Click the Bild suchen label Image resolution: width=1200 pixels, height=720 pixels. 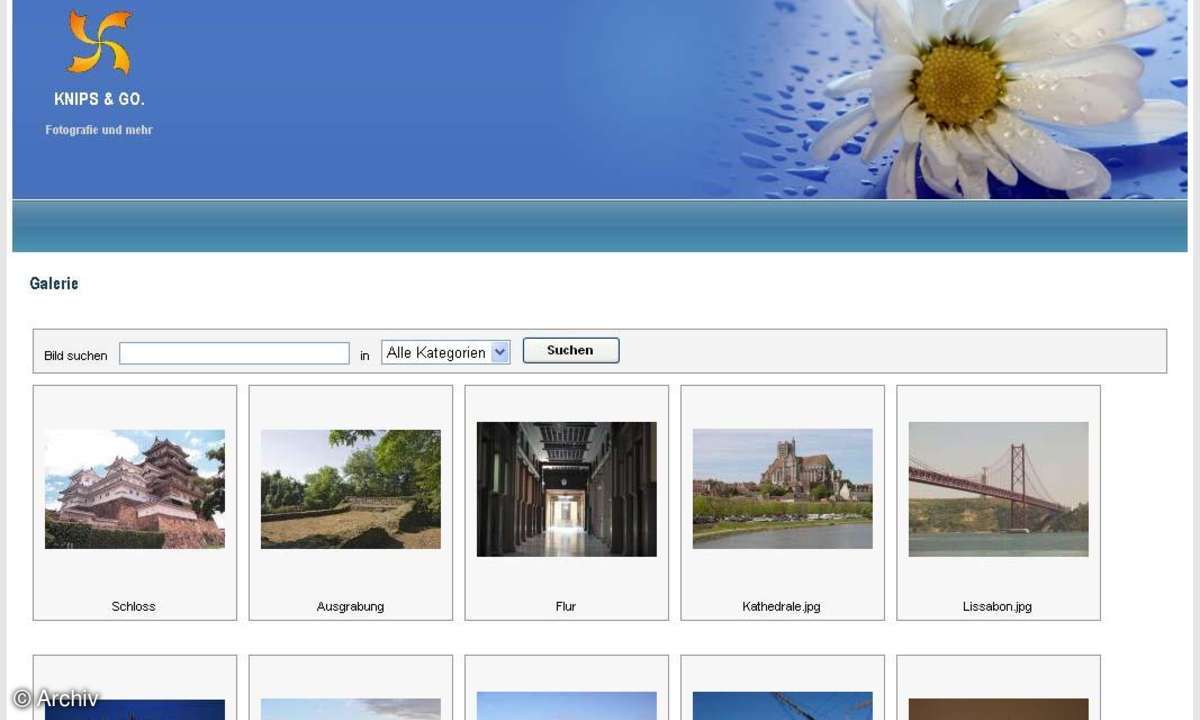(x=76, y=355)
